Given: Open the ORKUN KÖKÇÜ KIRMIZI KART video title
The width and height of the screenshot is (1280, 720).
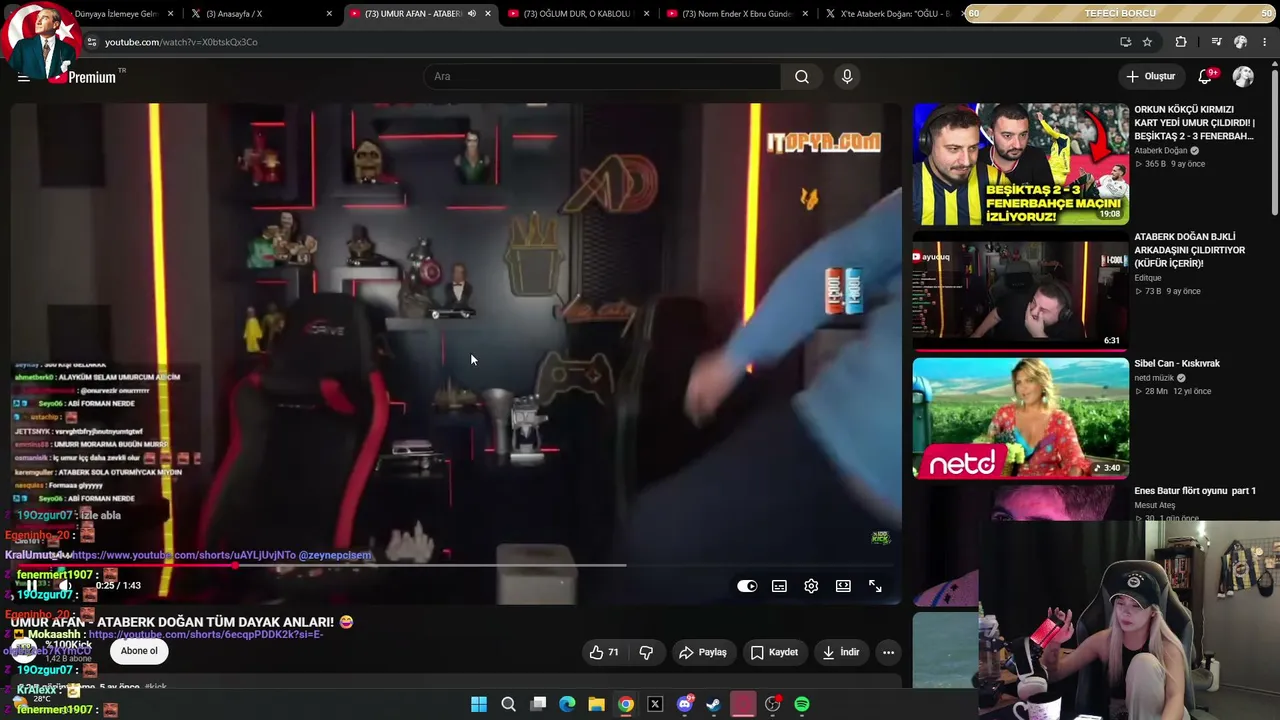Looking at the screenshot, I should [x=1194, y=123].
